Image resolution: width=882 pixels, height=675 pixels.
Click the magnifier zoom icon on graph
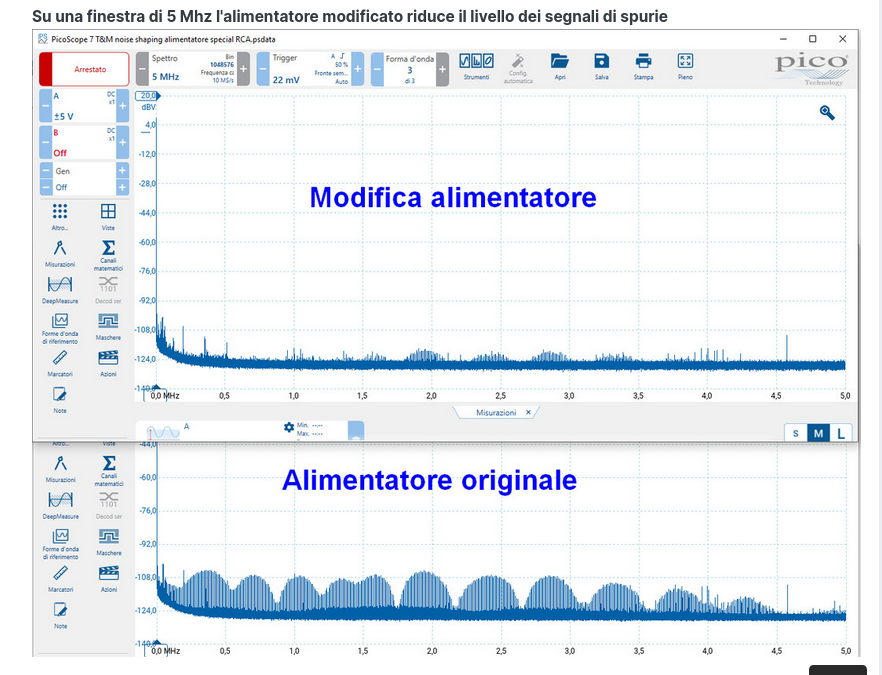point(827,113)
